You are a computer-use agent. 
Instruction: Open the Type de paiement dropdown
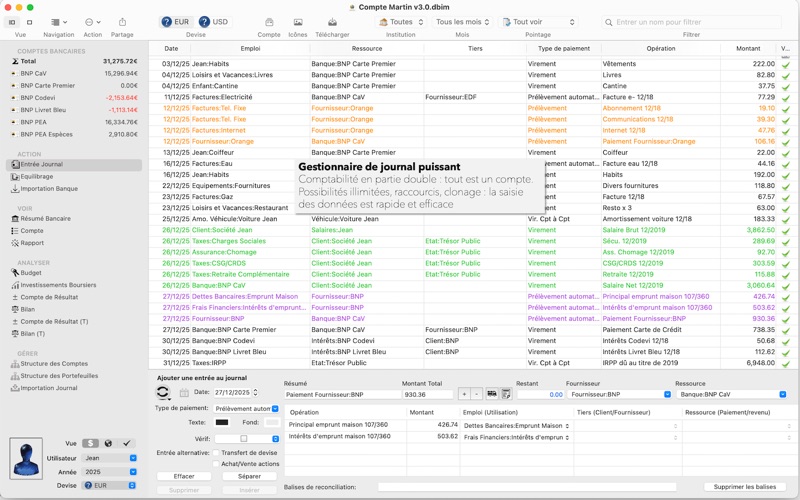point(246,409)
